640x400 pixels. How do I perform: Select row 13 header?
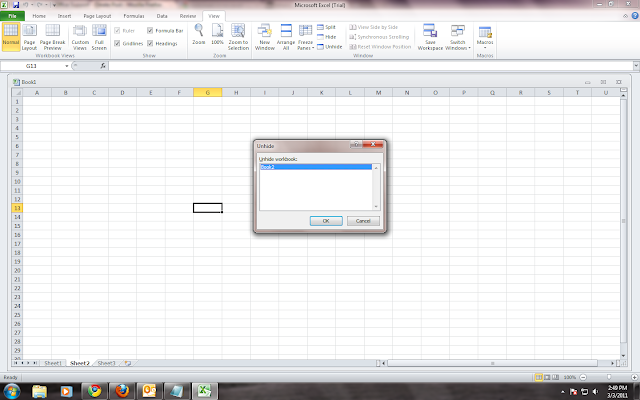click(17, 208)
